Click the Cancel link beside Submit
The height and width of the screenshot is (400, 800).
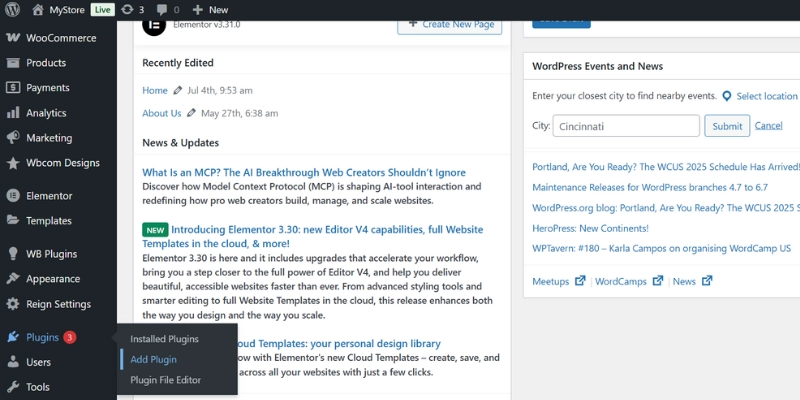click(768, 126)
